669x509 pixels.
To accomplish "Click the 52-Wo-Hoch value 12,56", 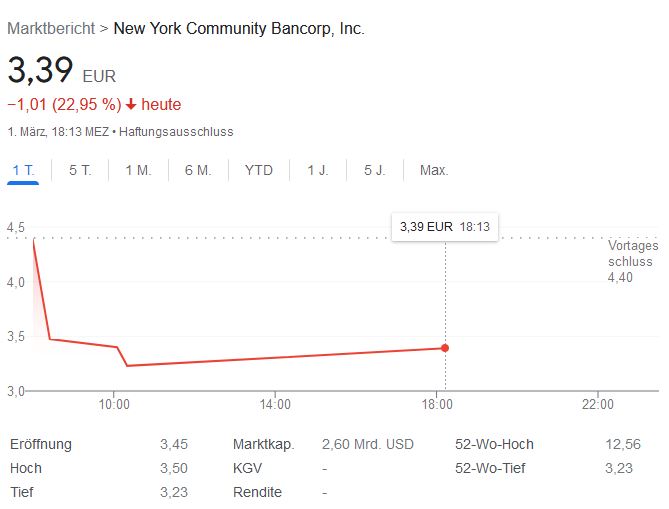I will 625,444.
